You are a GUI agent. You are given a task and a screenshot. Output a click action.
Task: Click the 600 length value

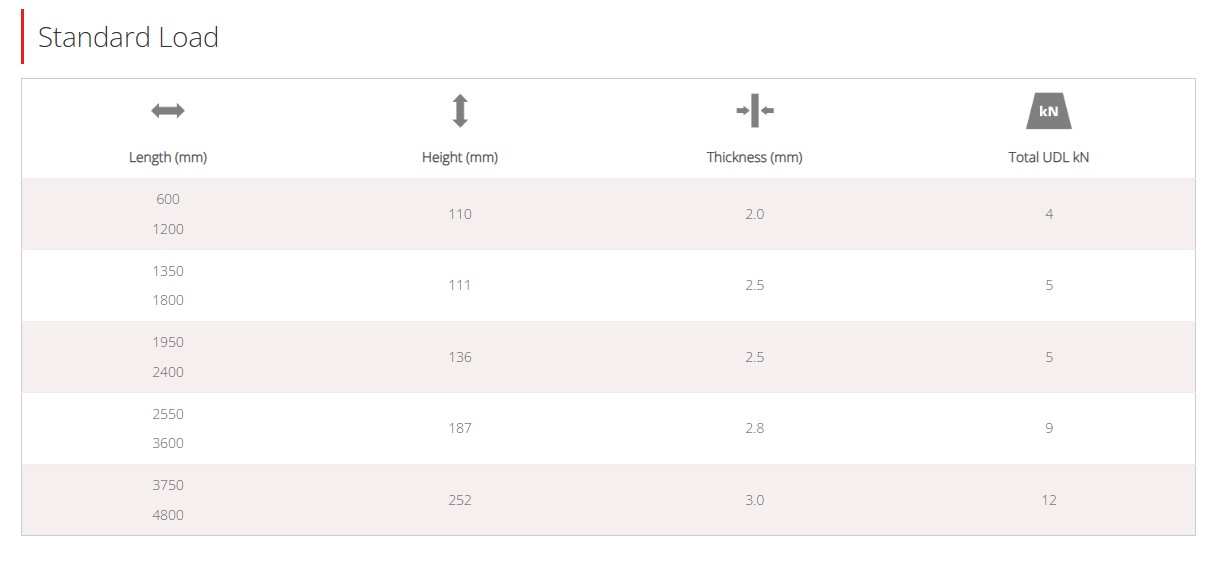(x=168, y=199)
